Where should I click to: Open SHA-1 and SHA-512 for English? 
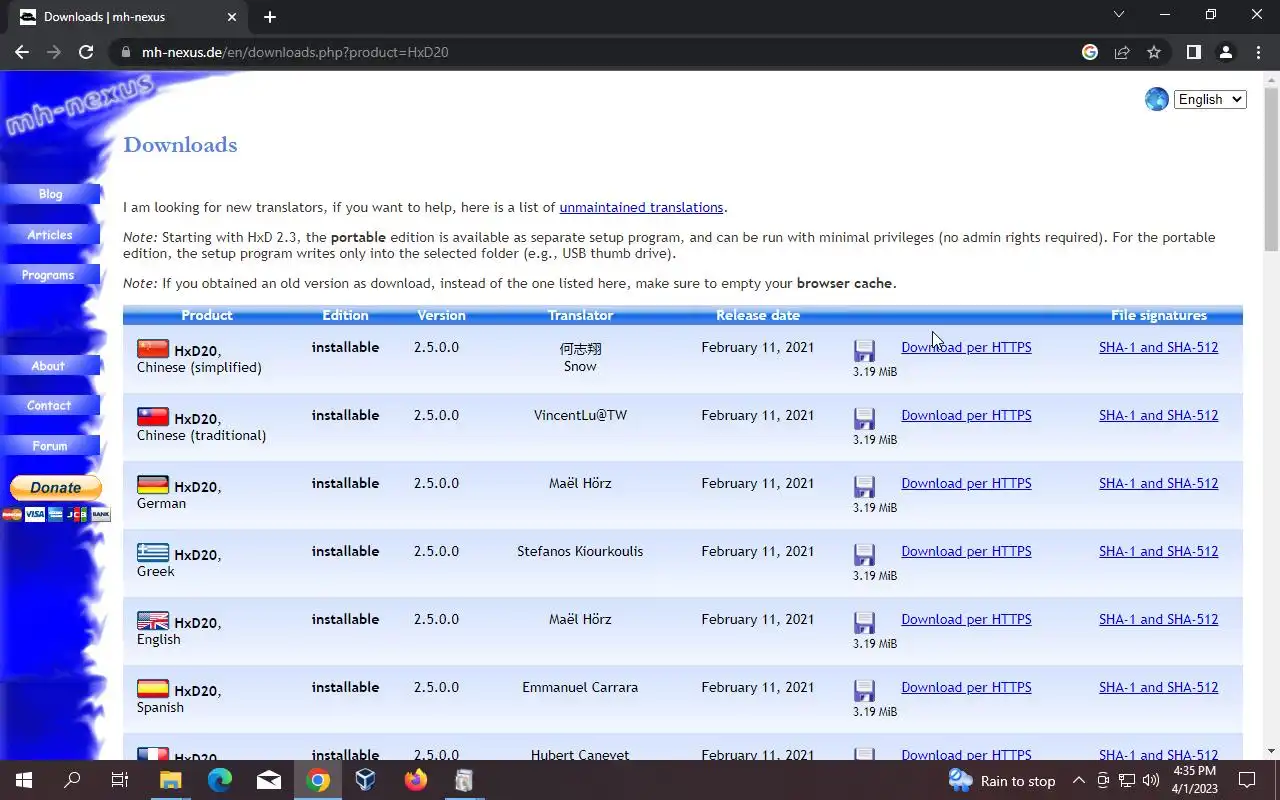[1158, 619]
